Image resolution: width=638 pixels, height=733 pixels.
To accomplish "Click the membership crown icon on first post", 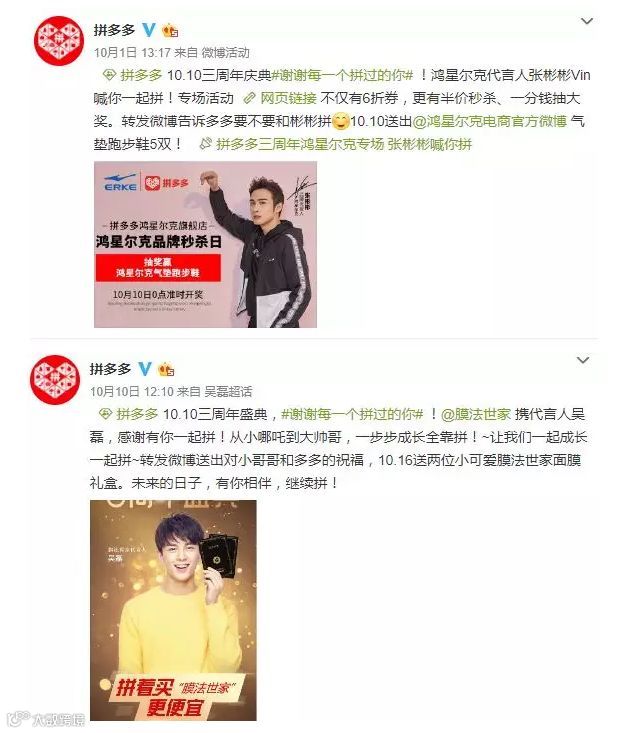I will click(x=170, y=31).
